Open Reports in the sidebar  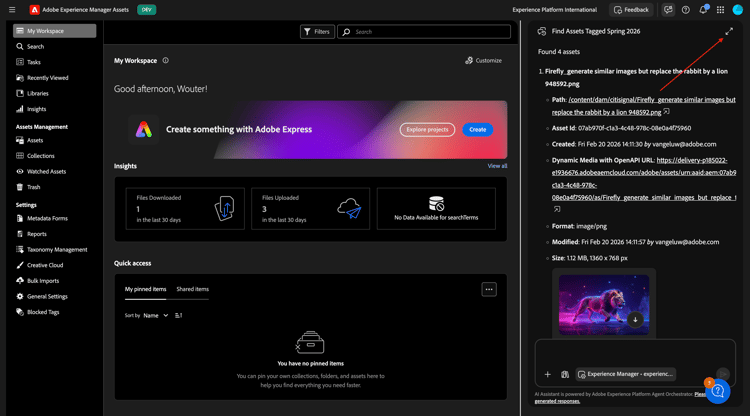[32, 234]
